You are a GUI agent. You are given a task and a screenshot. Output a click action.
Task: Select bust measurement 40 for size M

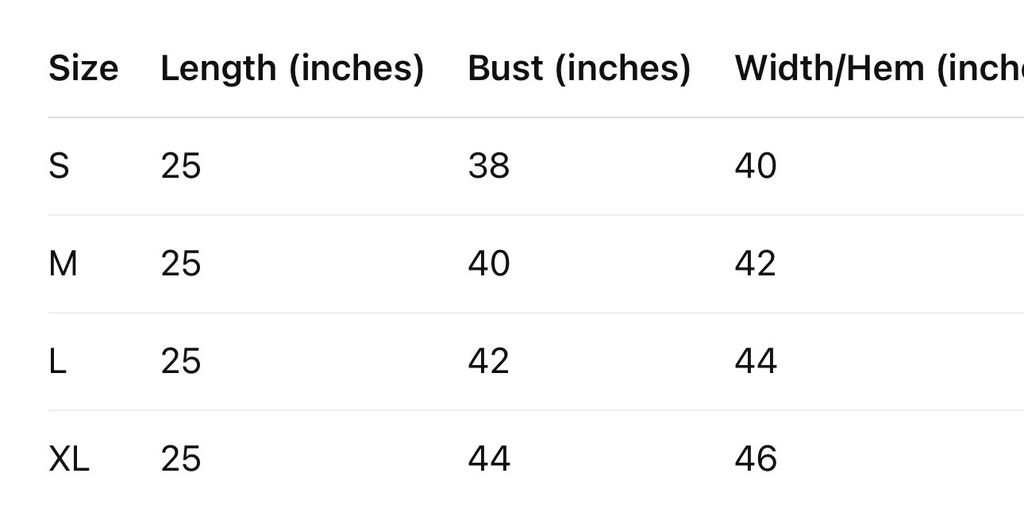tap(489, 264)
